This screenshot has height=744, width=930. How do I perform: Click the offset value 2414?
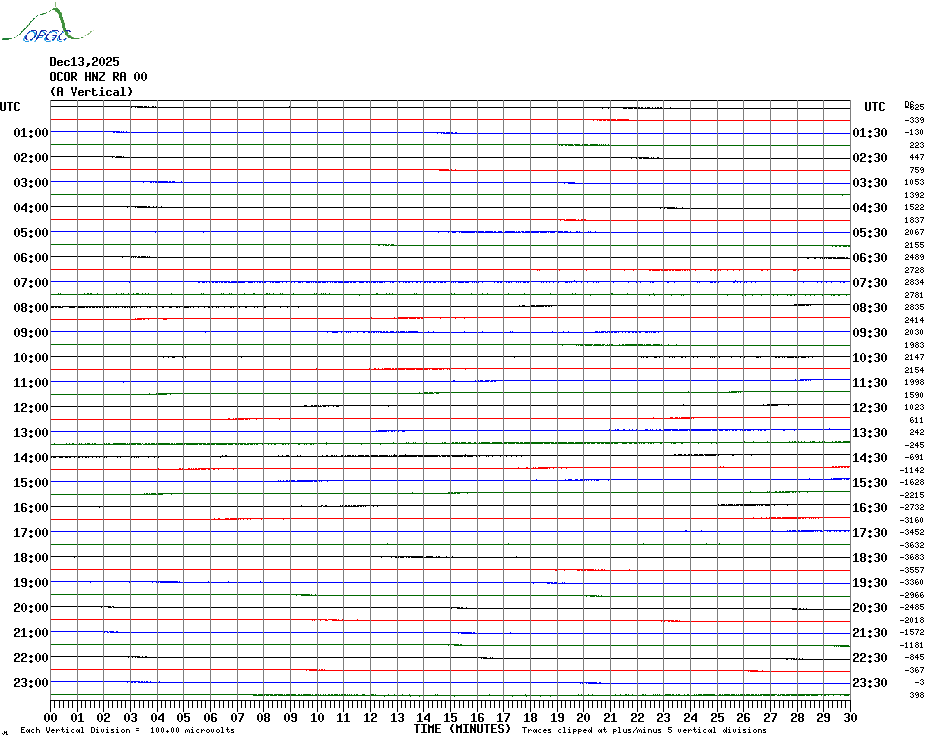coord(914,320)
